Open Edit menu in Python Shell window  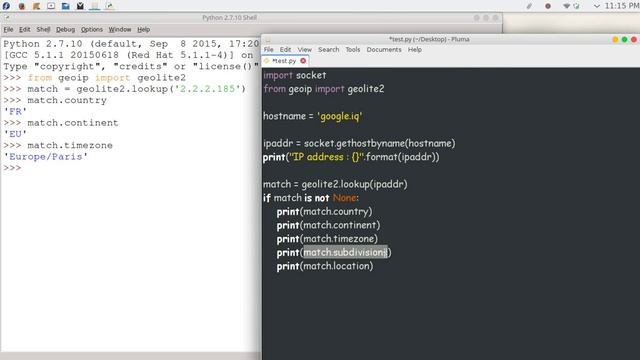(24, 29)
